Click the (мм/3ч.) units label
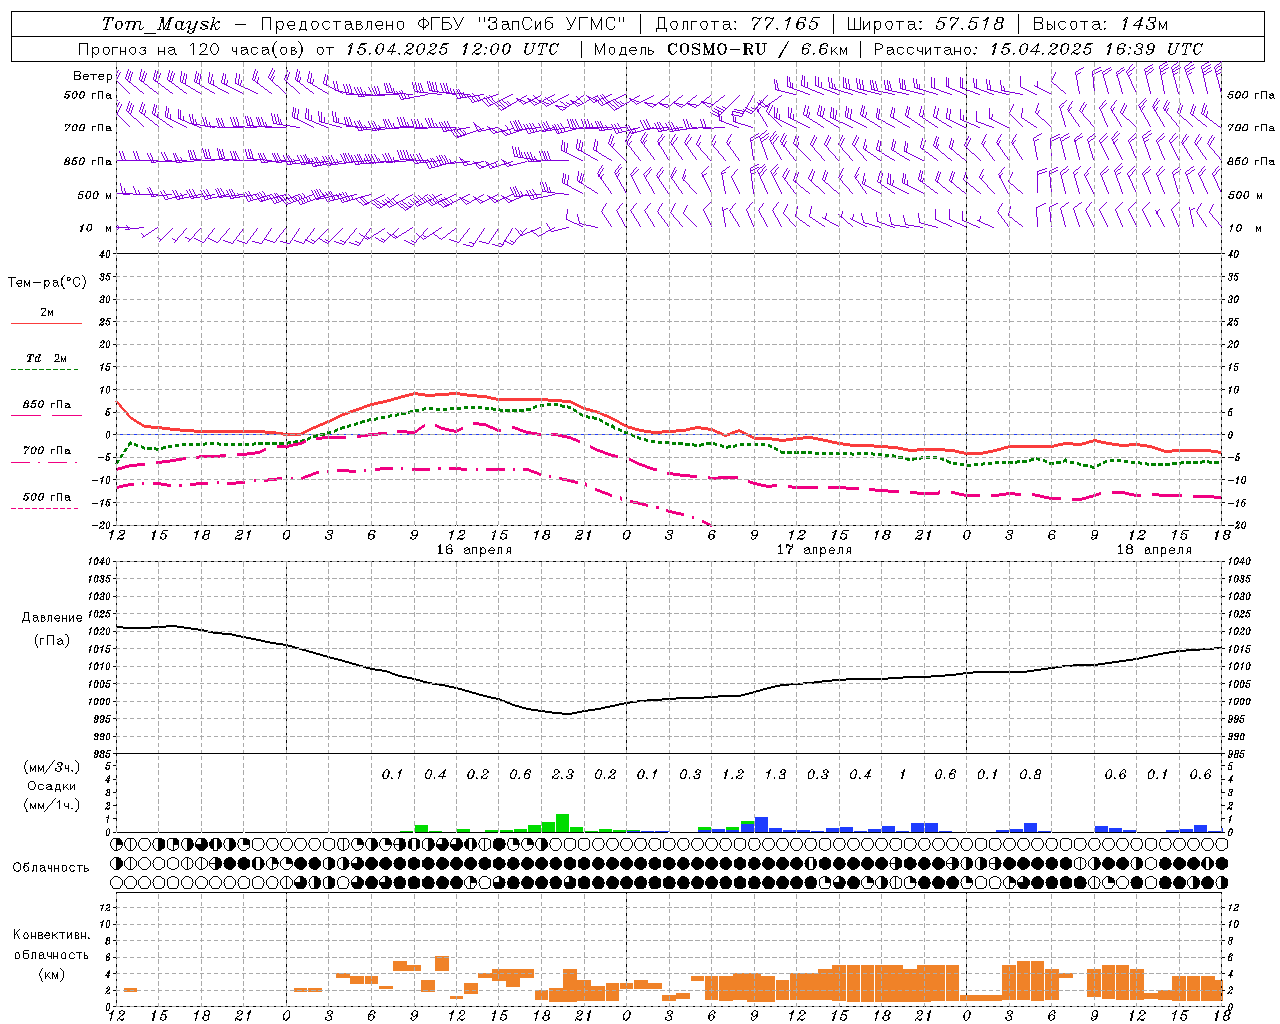Screen dimensions: 1280x1024 [x=52, y=767]
